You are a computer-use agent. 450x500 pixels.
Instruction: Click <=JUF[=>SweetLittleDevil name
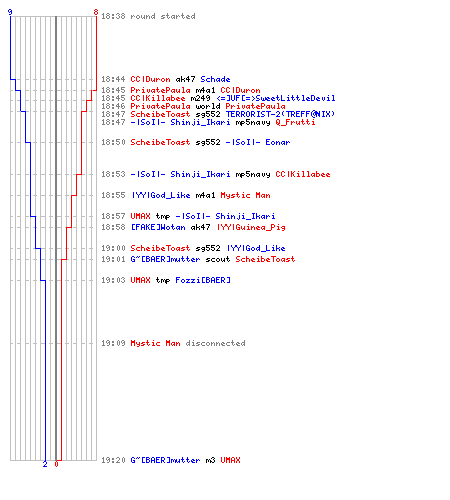click(276, 98)
